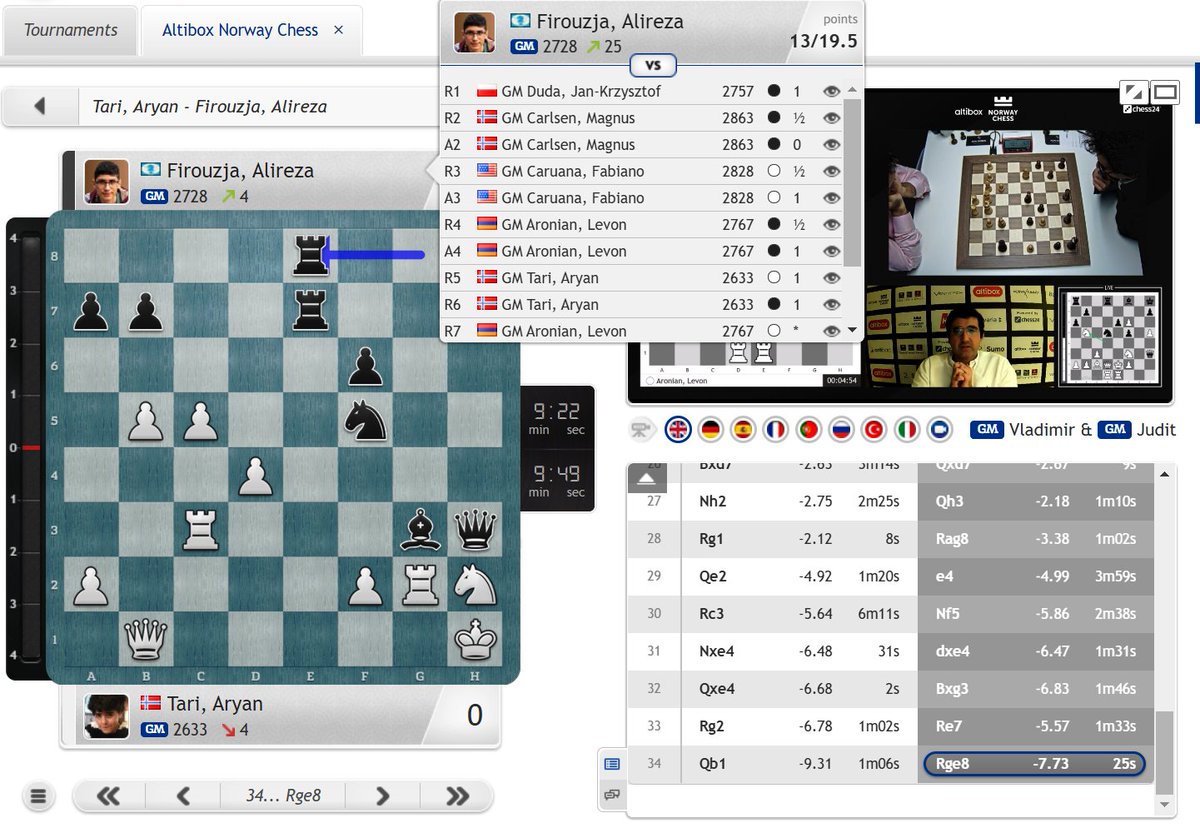
Task: View R5 Tari game via eye icon
Action: [830, 278]
